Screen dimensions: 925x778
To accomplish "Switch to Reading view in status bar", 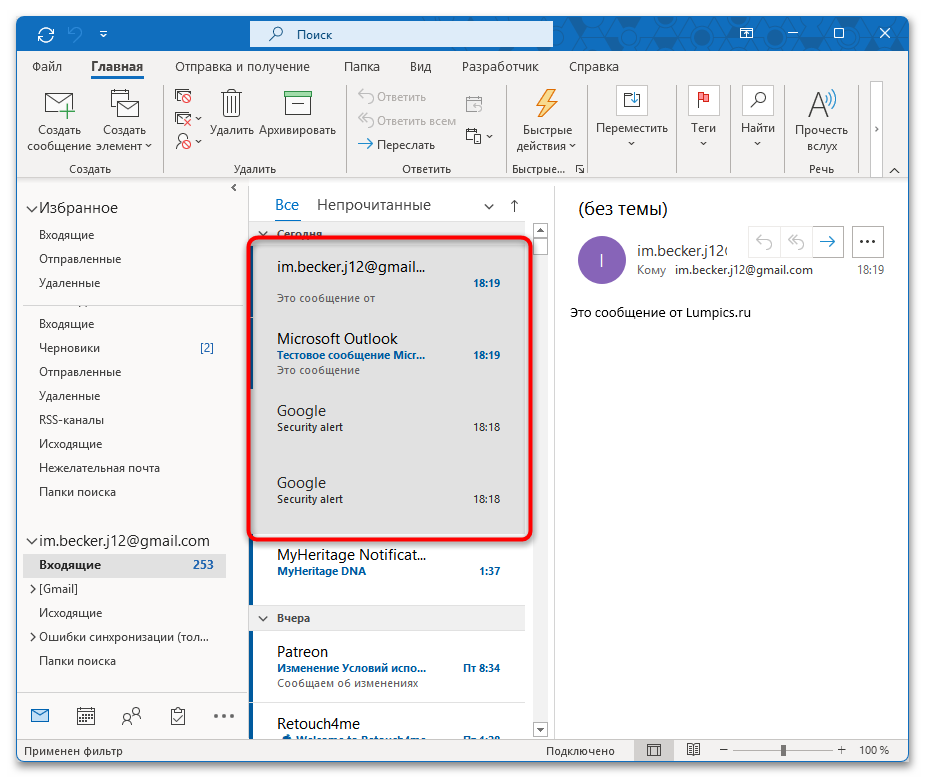I will click(693, 750).
